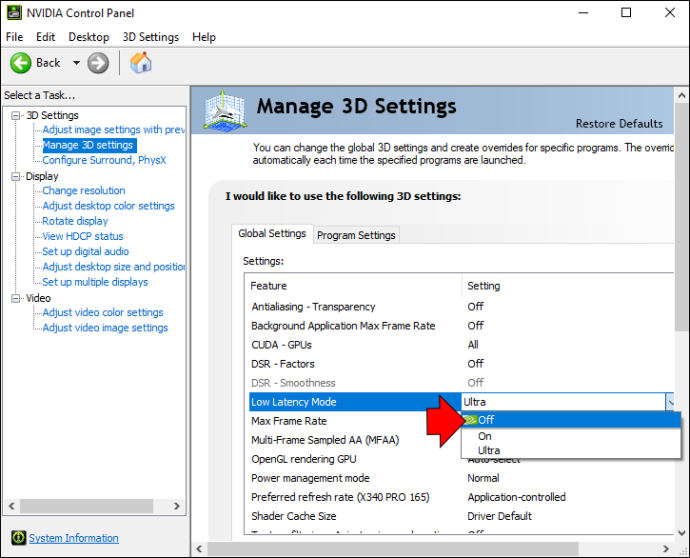The width and height of the screenshot is (690, 558).
Task: Click the green Back arrow icon
Action: pos(21,63)
